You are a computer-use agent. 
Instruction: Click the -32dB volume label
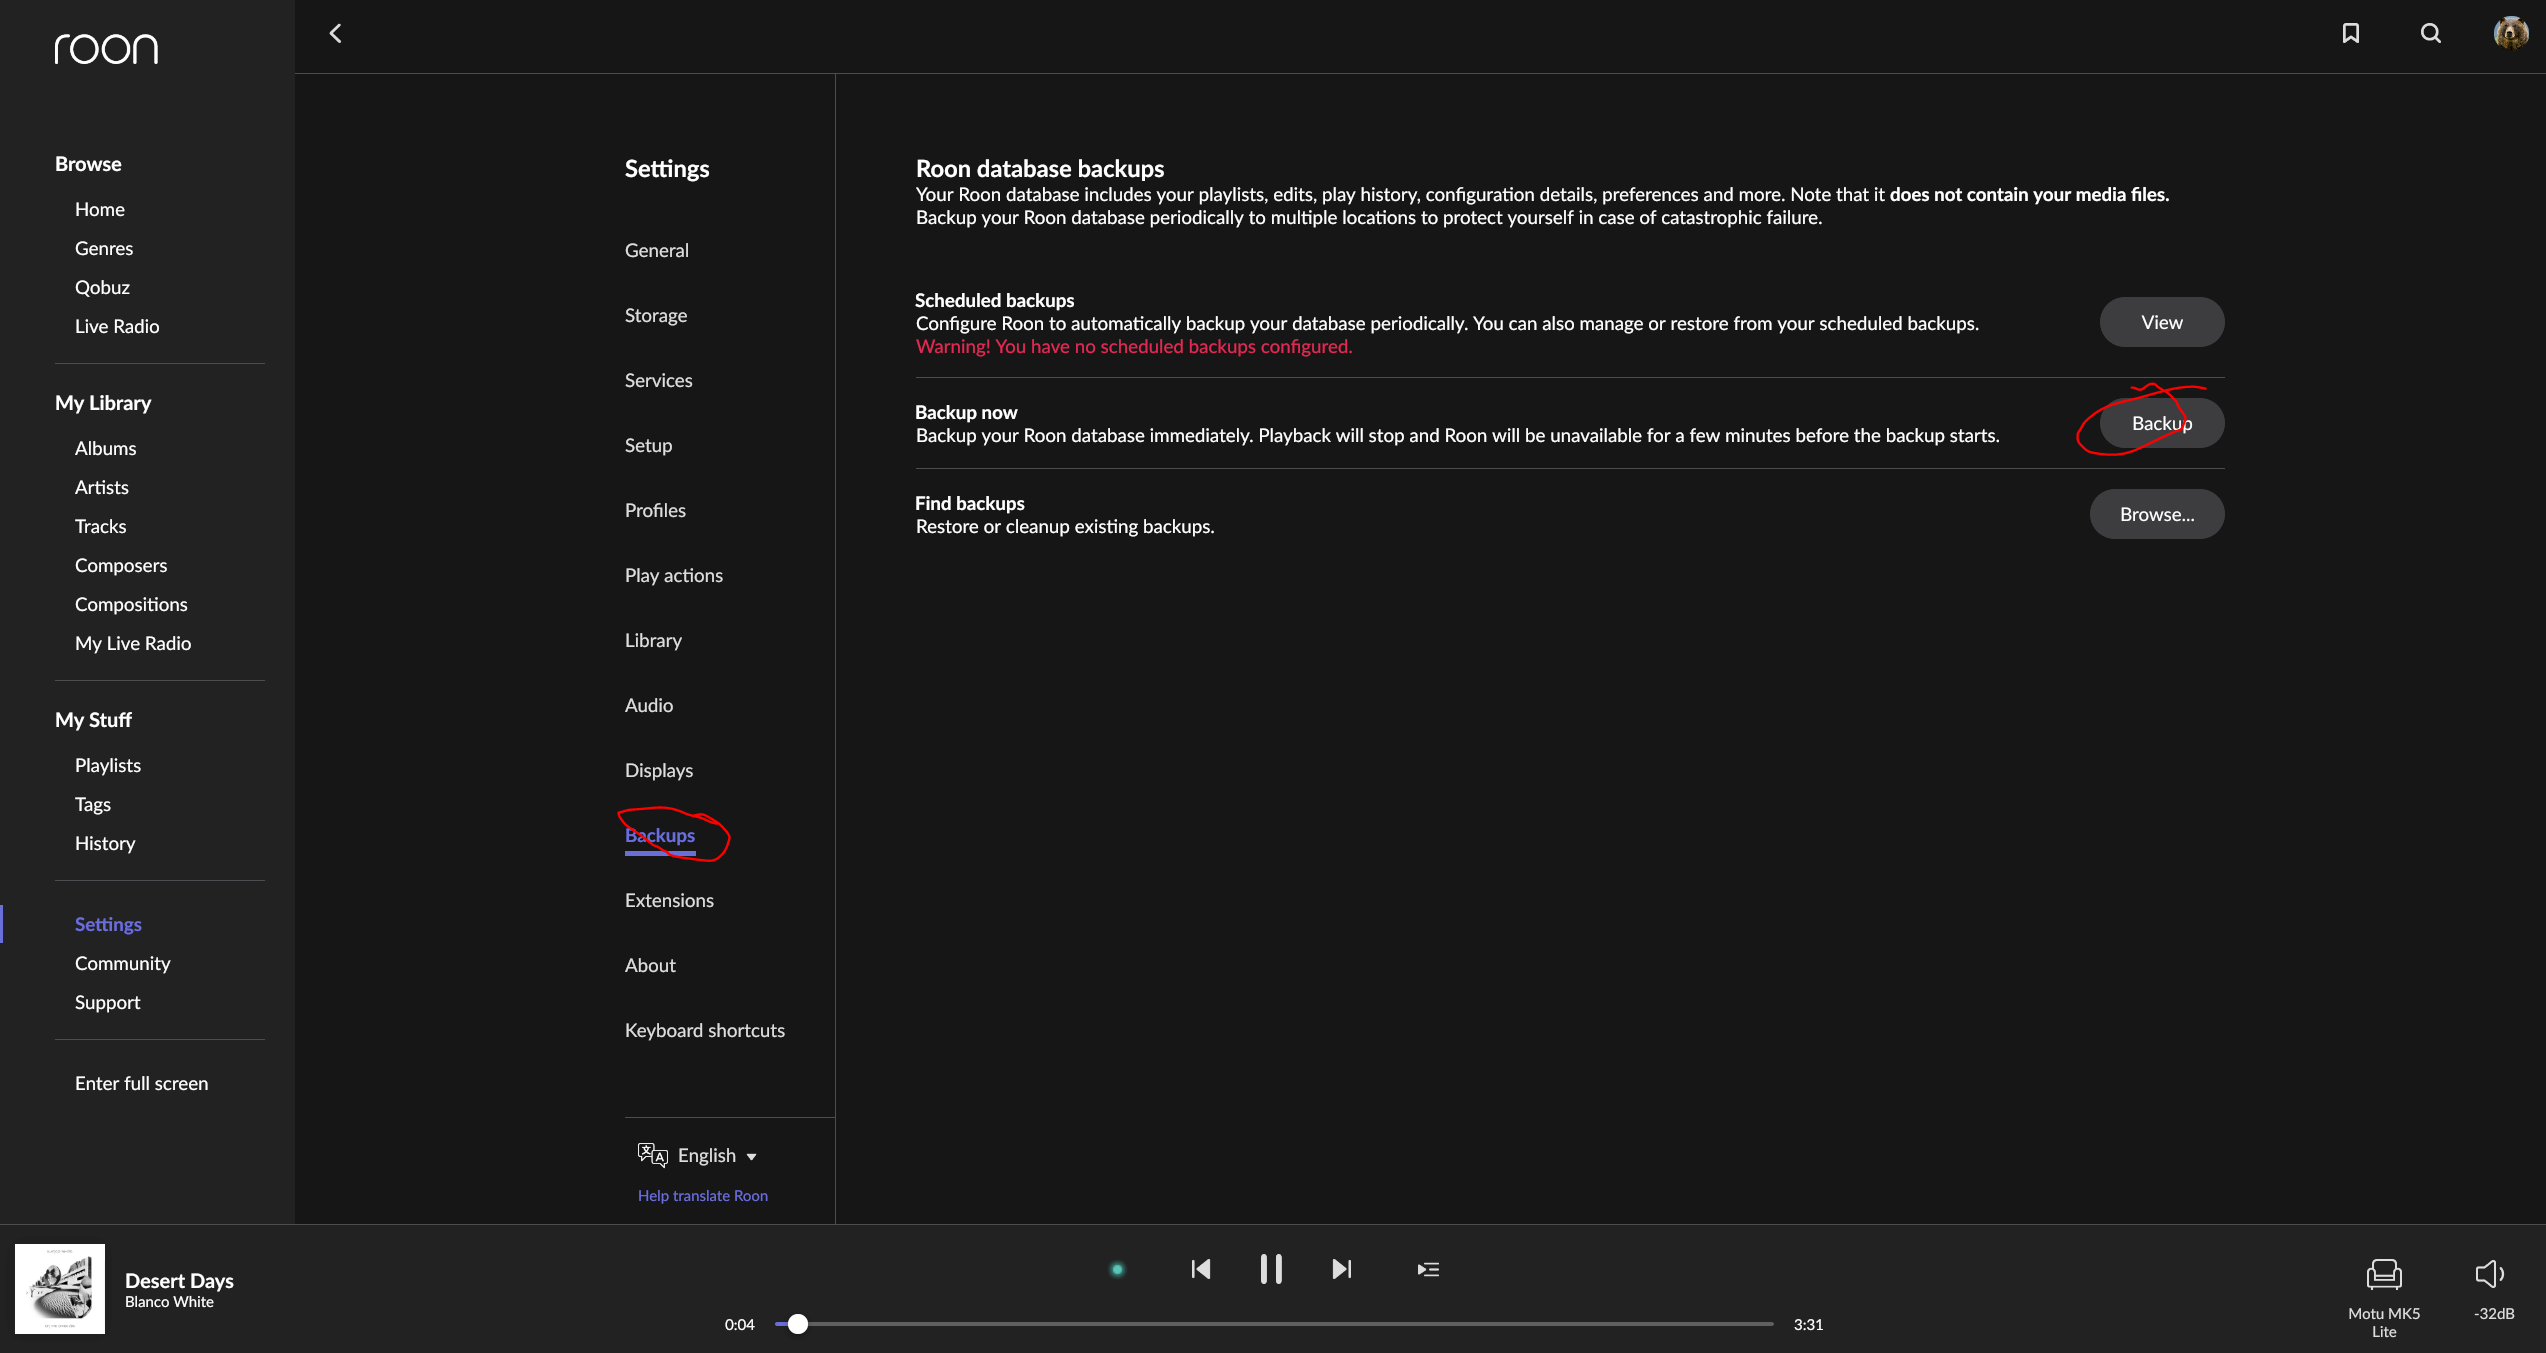pos(2493,1313)
